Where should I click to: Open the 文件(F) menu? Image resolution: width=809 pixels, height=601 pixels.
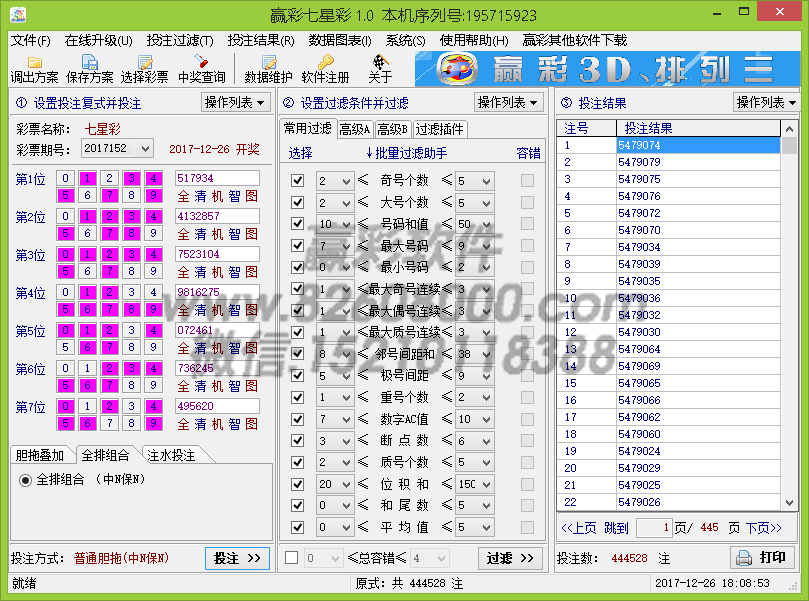[31, 40]
